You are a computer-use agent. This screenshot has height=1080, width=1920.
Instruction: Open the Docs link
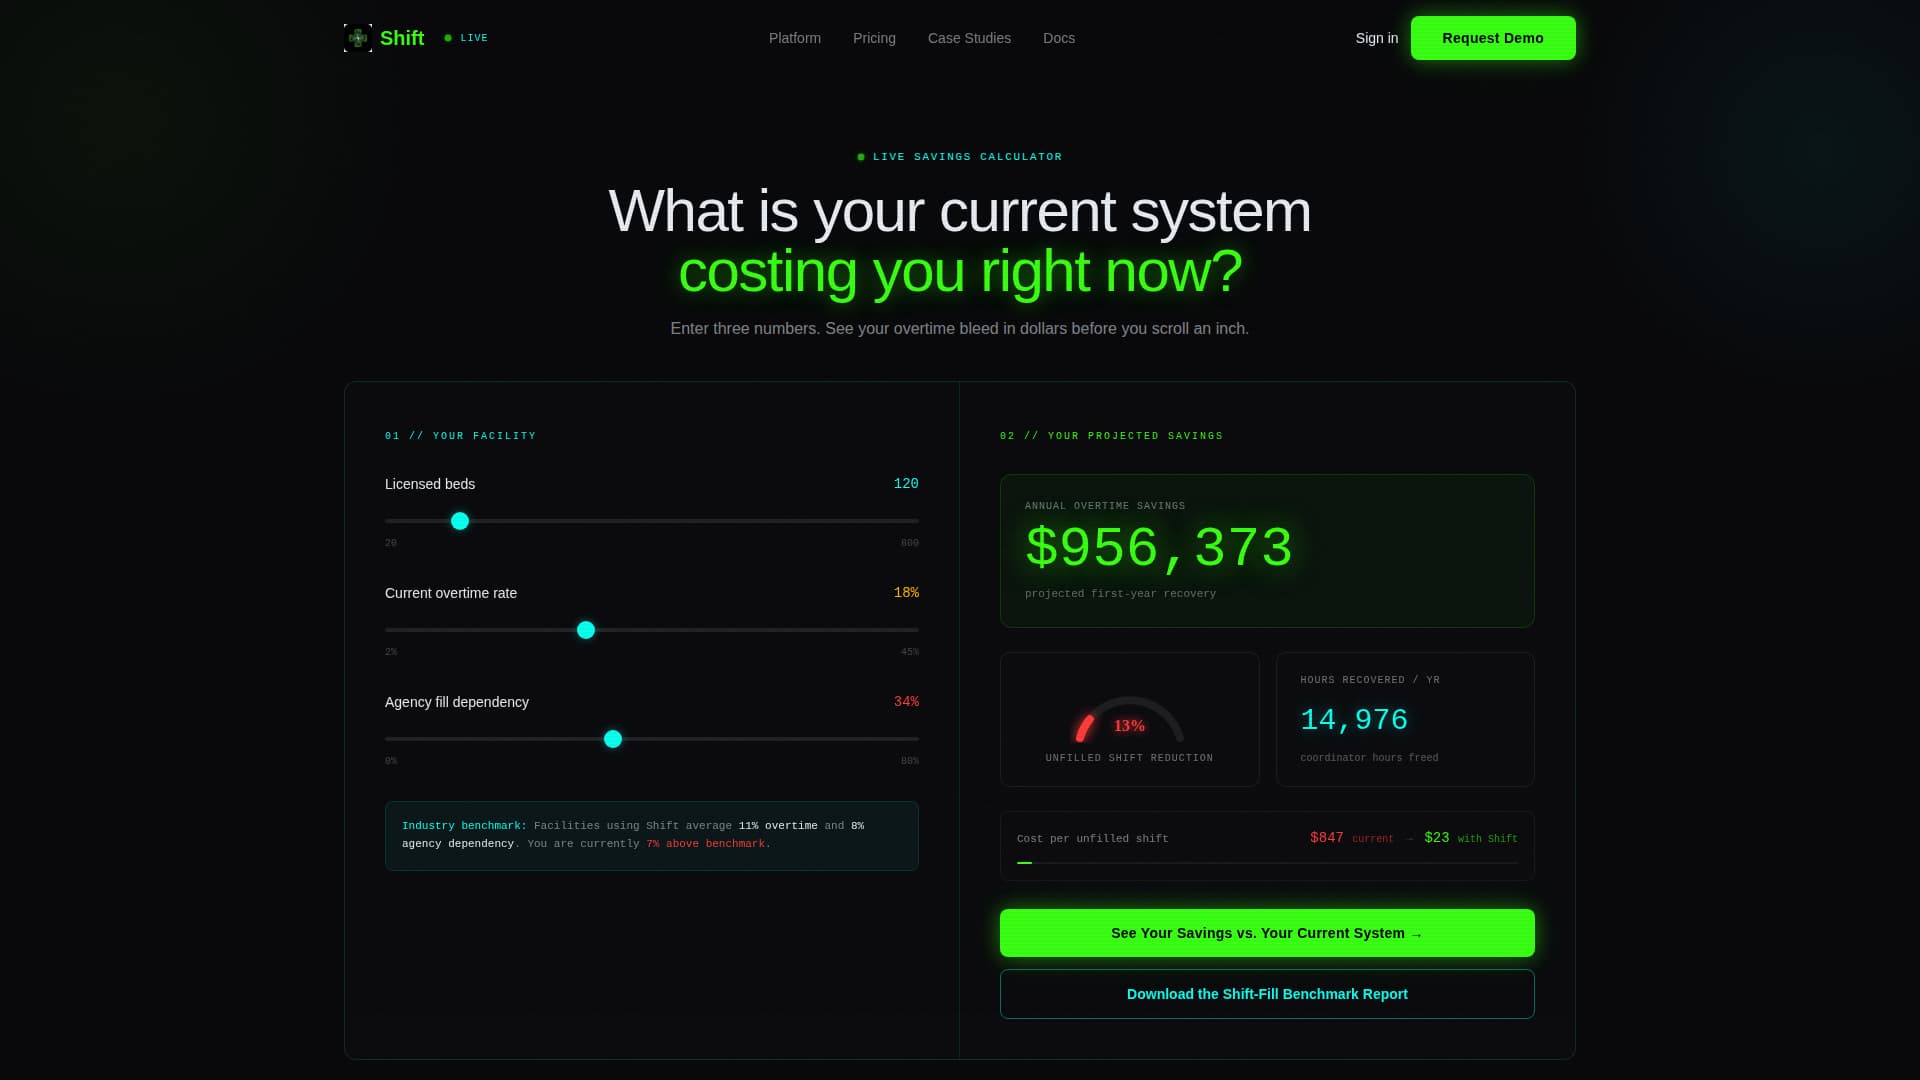point(1059,38)
